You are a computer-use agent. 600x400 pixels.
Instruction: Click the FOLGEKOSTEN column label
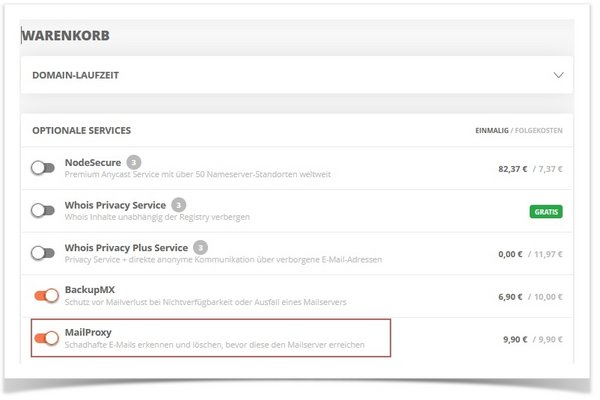coord(539,131)
